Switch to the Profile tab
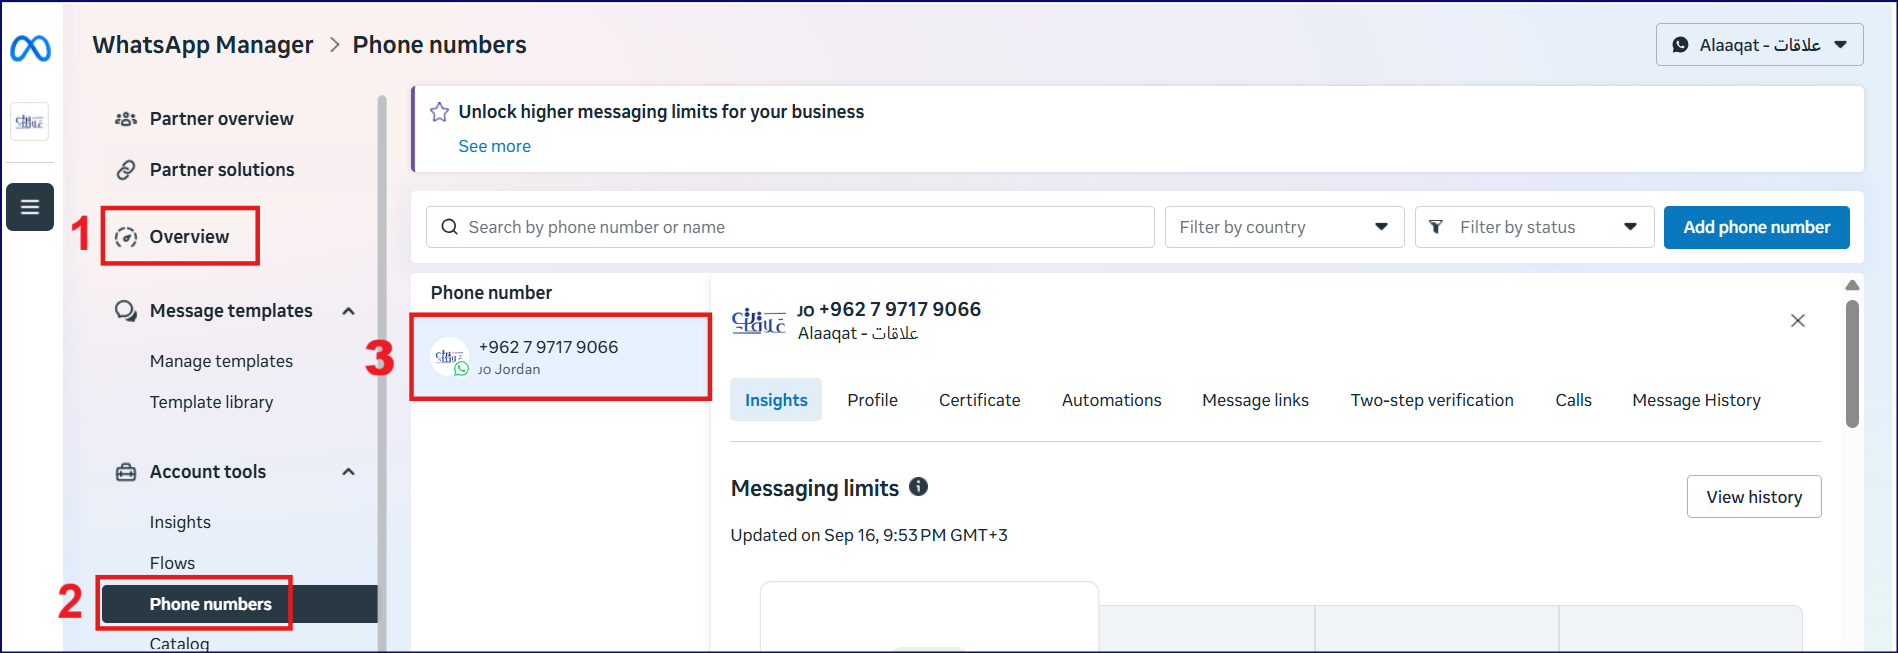The image size is (1898, 653). [x=873, y=400]
